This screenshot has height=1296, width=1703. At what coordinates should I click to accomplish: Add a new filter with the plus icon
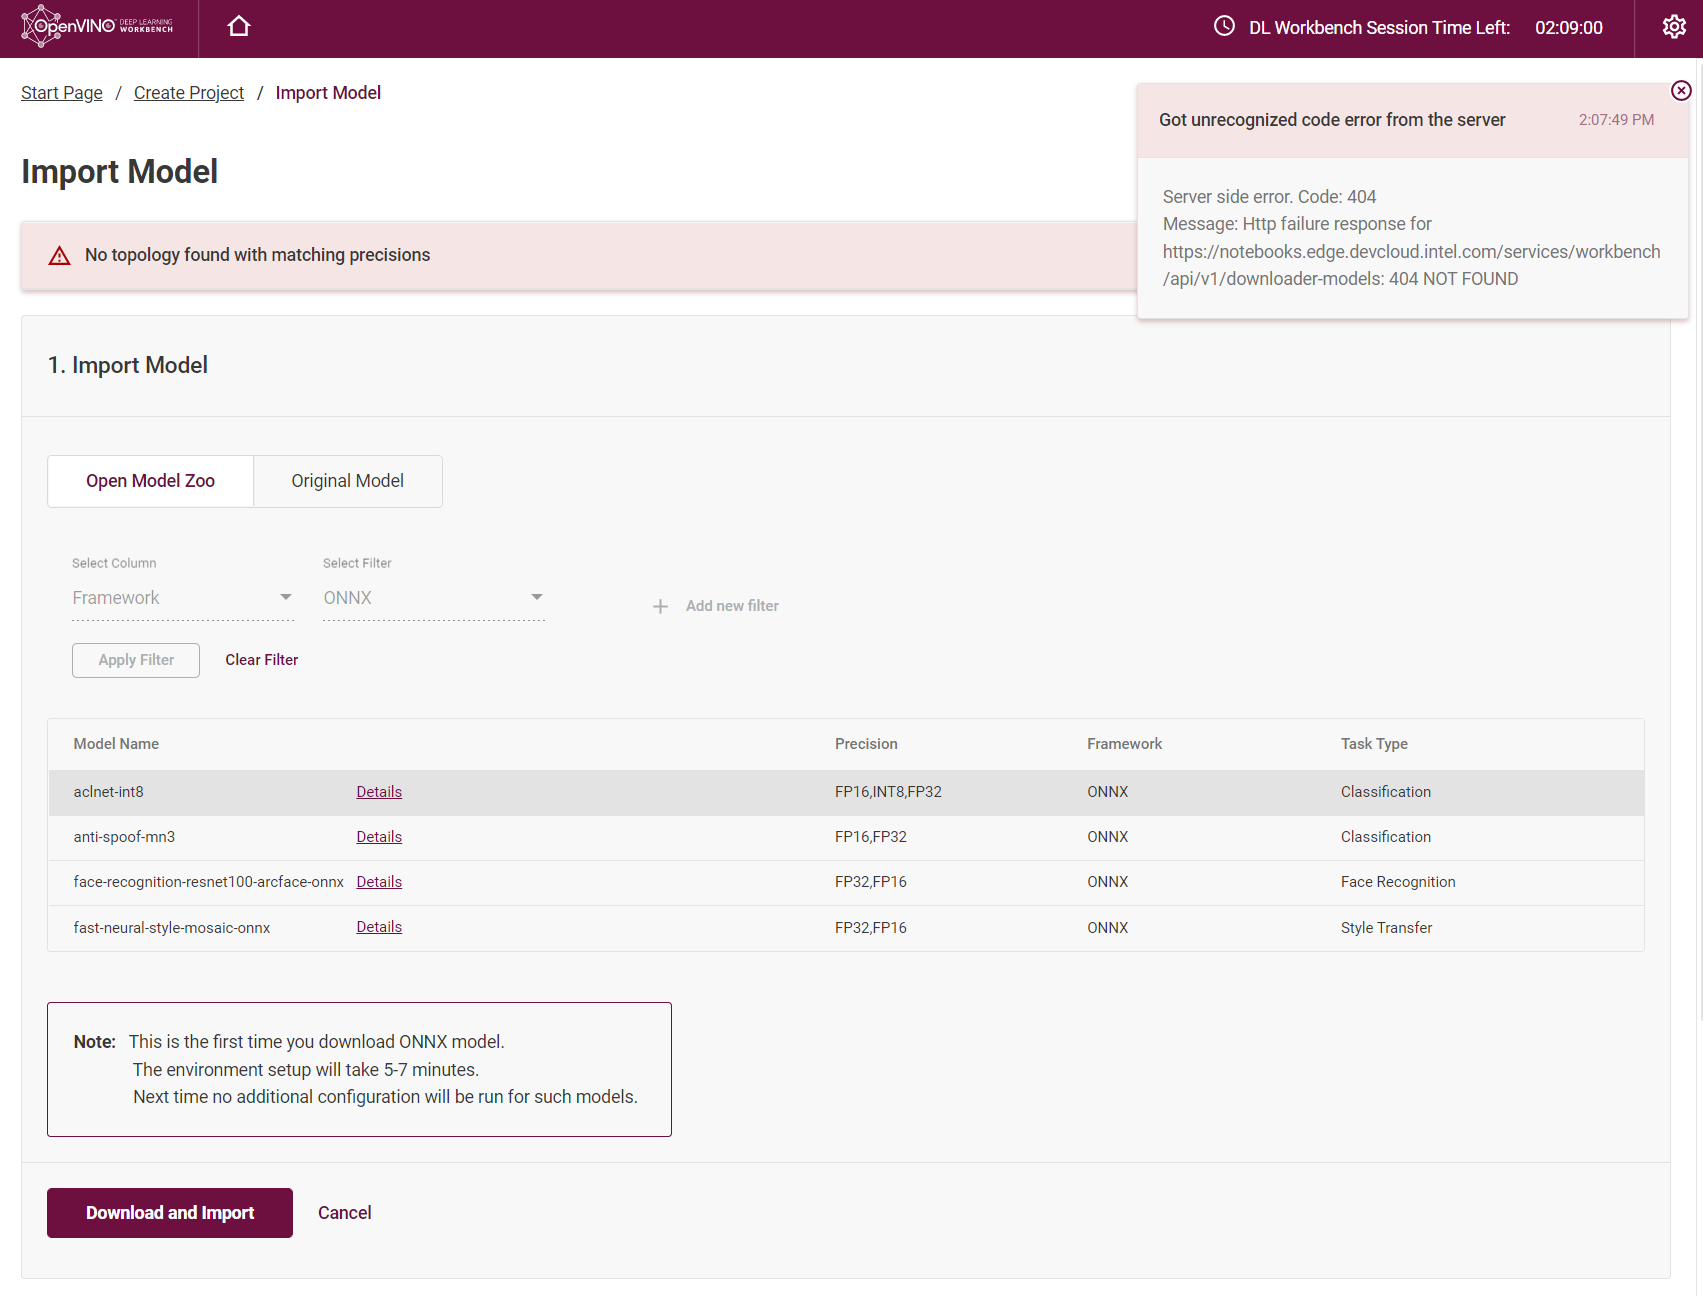[660, 606]
